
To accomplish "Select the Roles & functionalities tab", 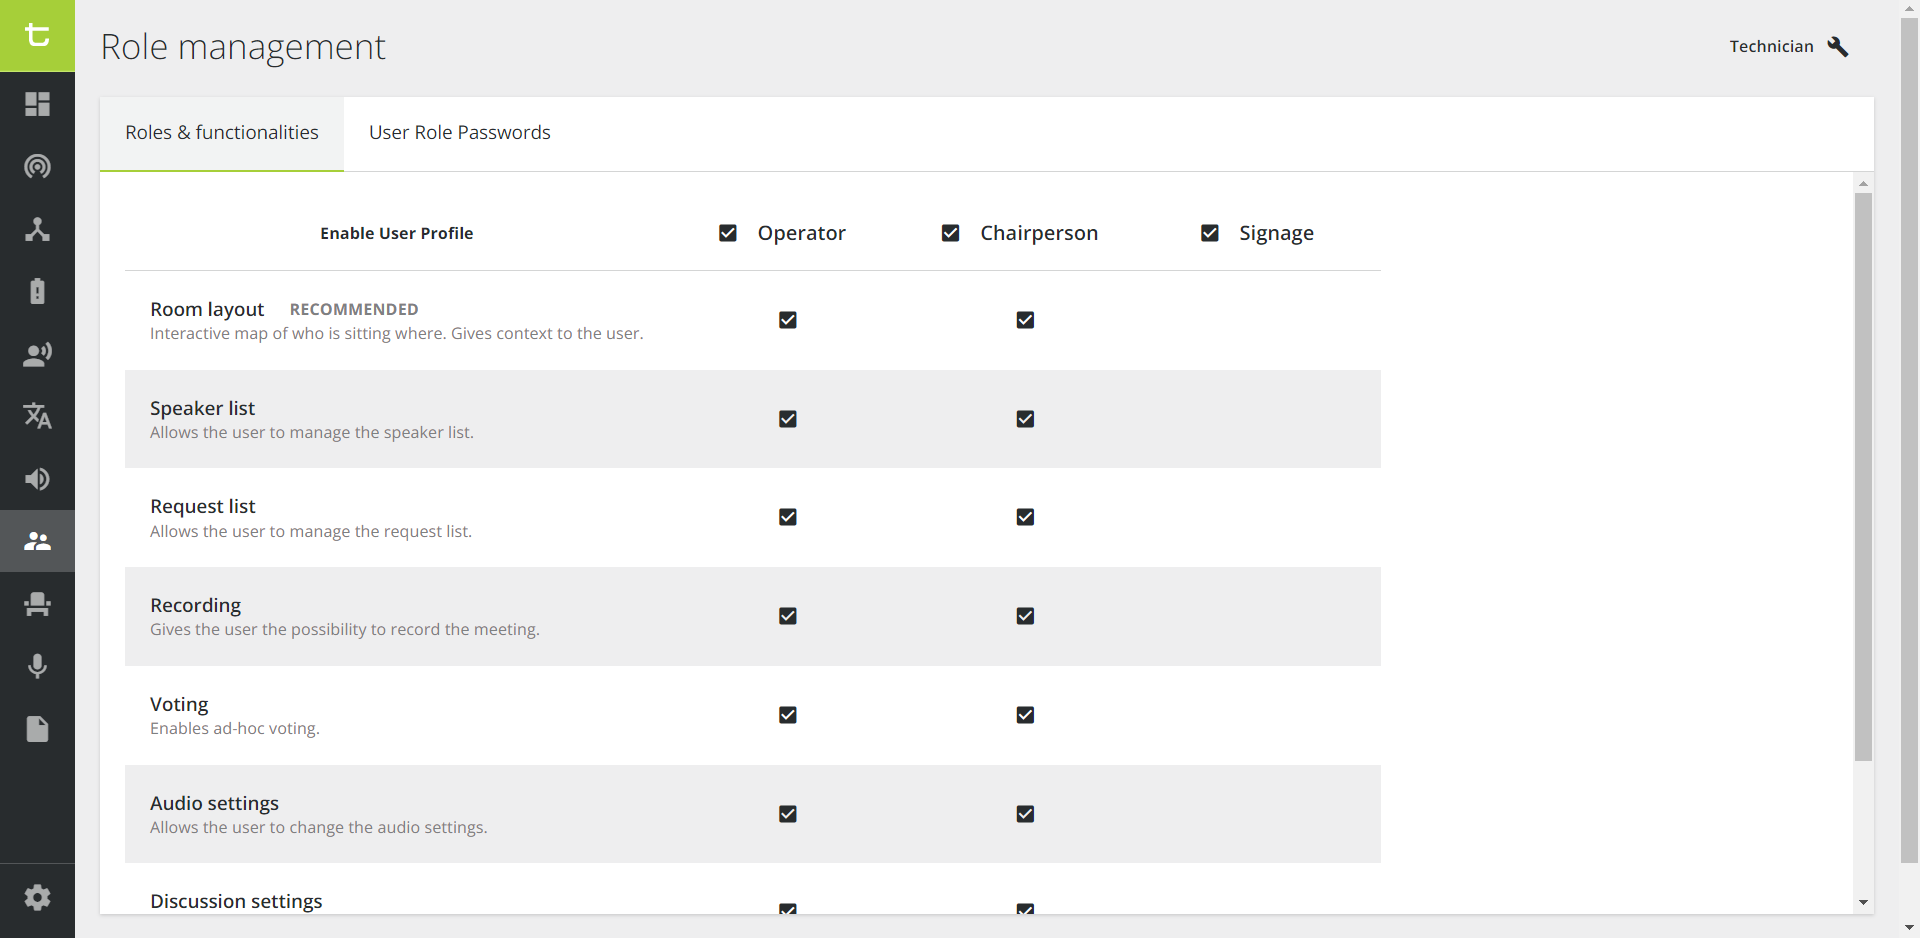I will pos(222,133).
